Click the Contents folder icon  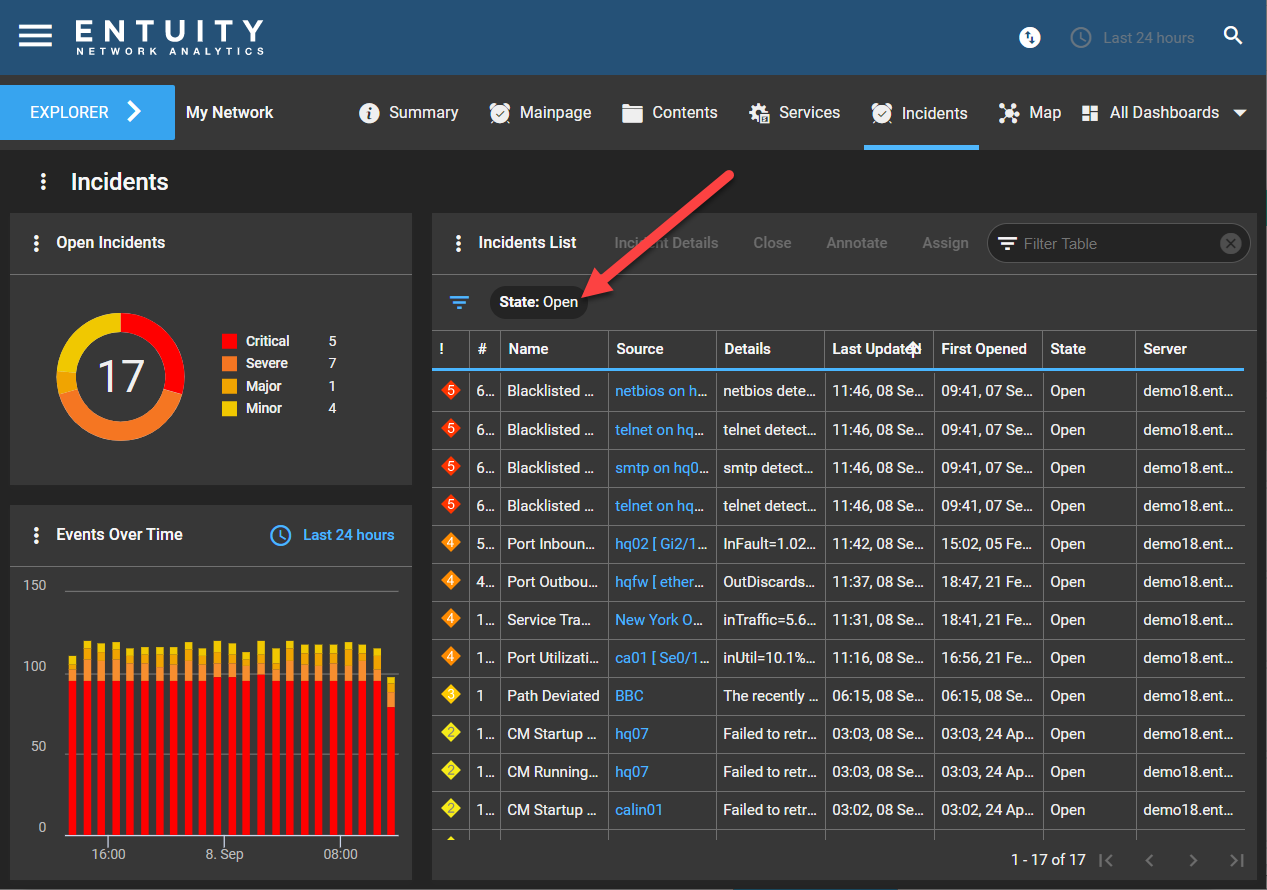[x=632, y=113]
